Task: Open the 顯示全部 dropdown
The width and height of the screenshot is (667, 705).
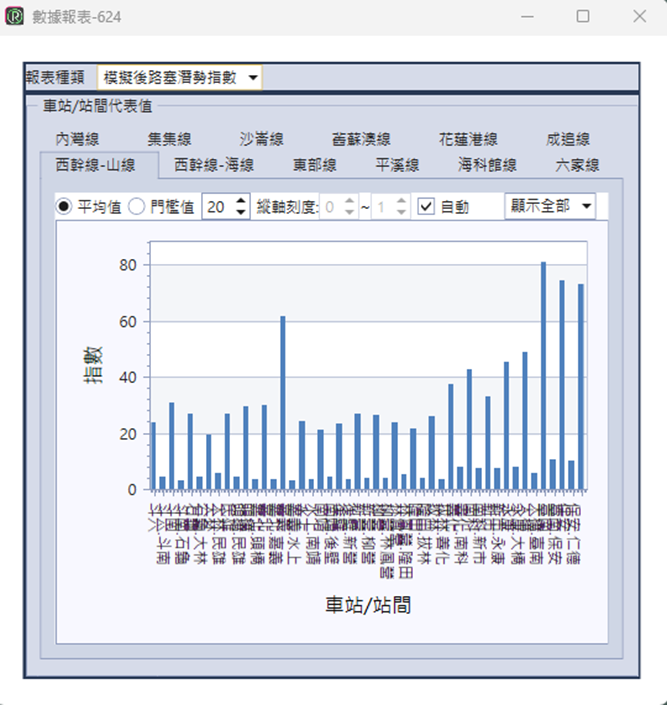Action: coord(550,206)
